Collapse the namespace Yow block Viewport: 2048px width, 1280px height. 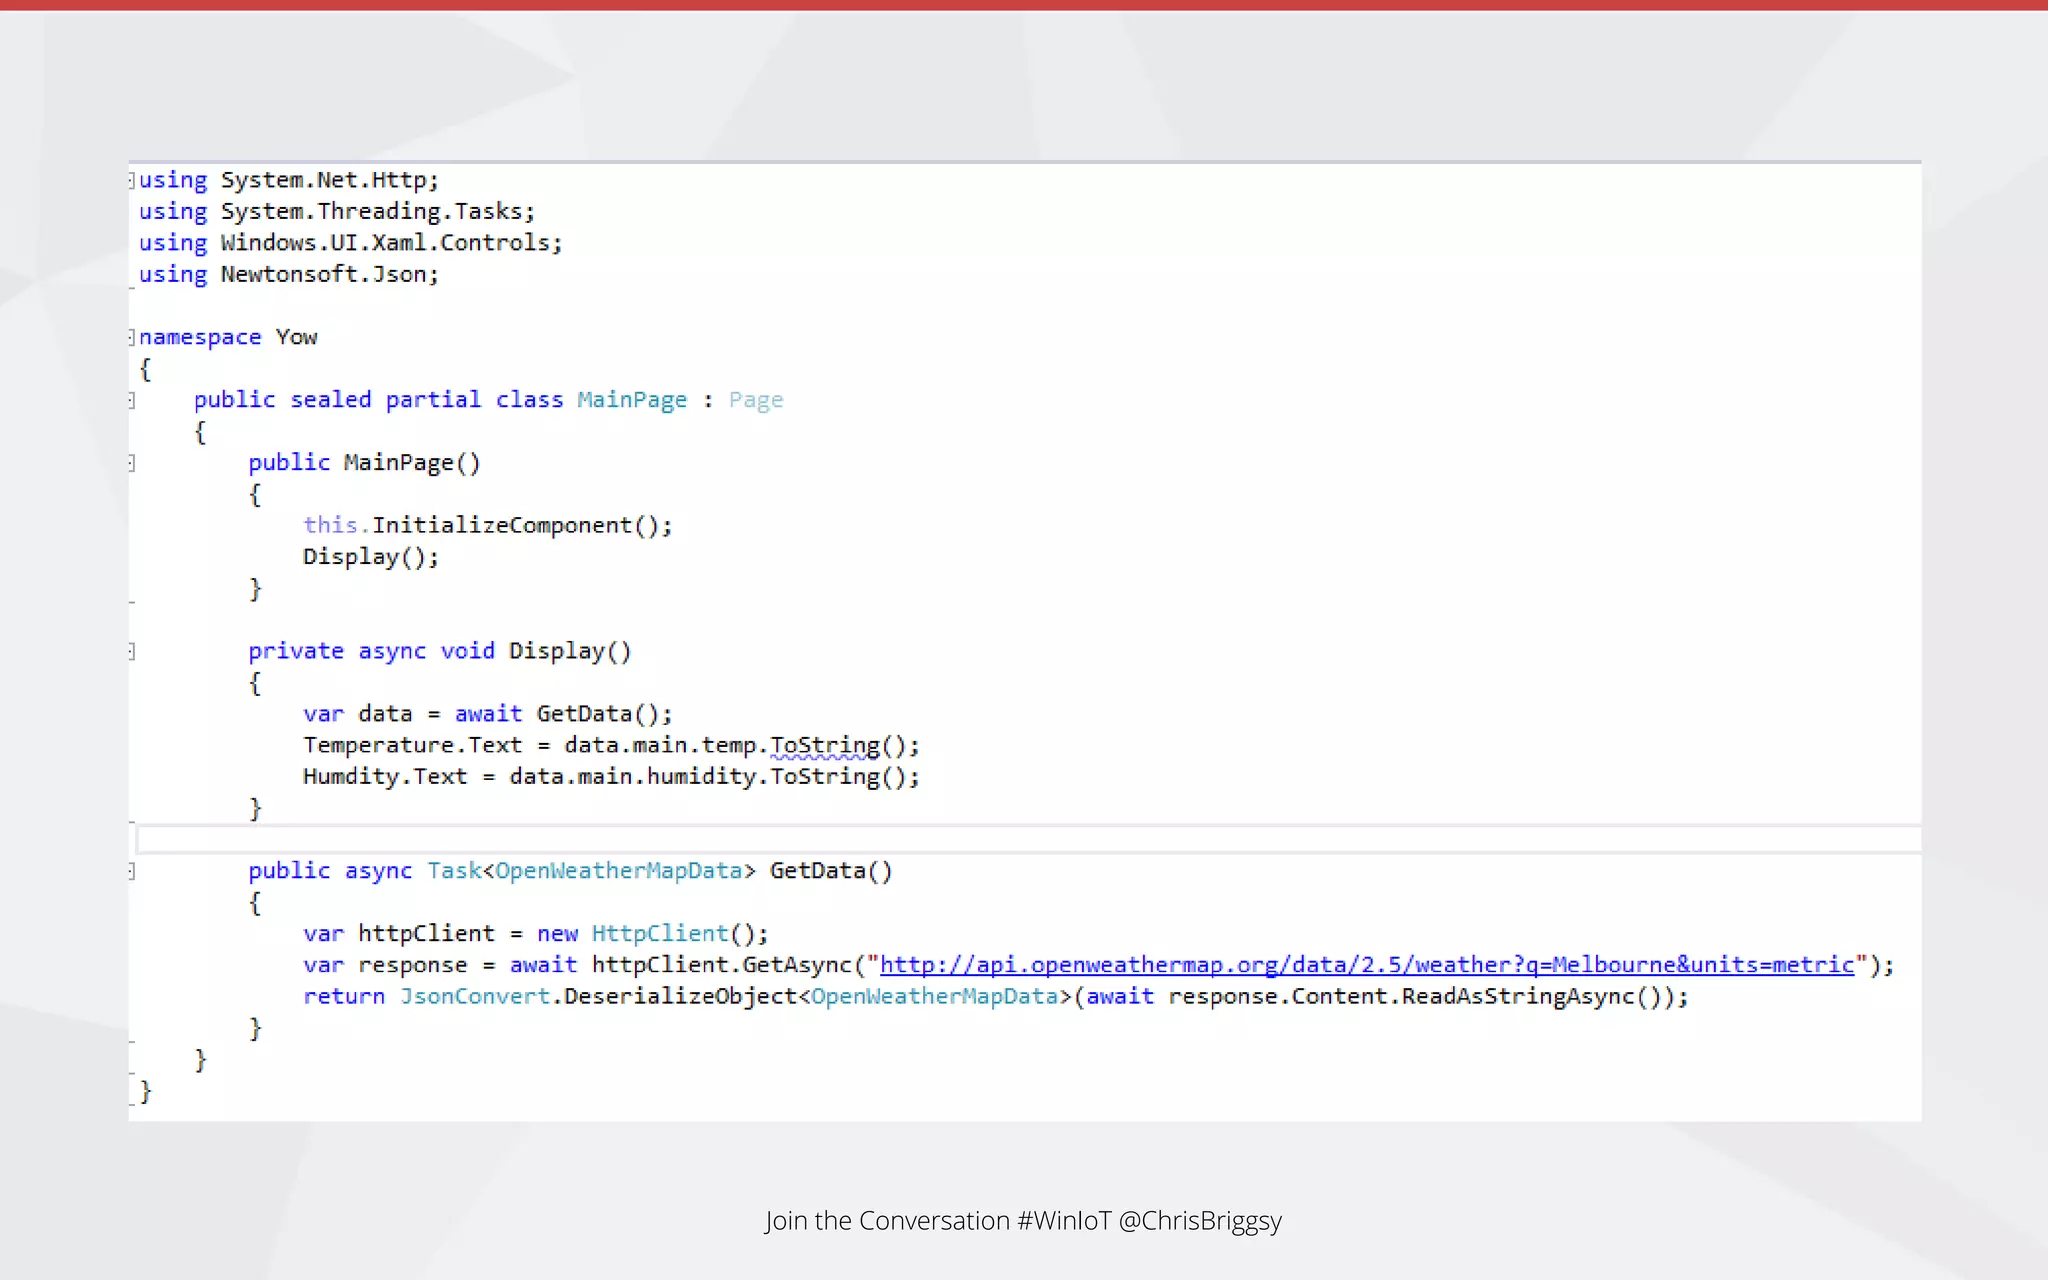pos(132,337)
